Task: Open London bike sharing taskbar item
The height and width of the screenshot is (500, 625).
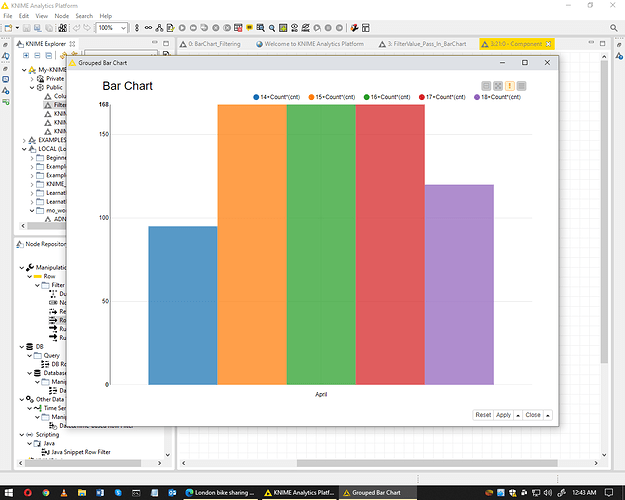Action: click(220, 492)
